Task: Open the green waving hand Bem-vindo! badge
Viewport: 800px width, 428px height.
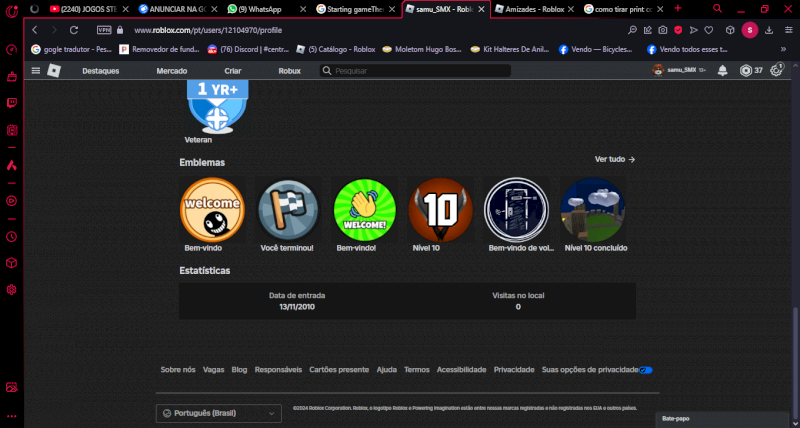Action: pyautogui.click(x=364, y=210)
